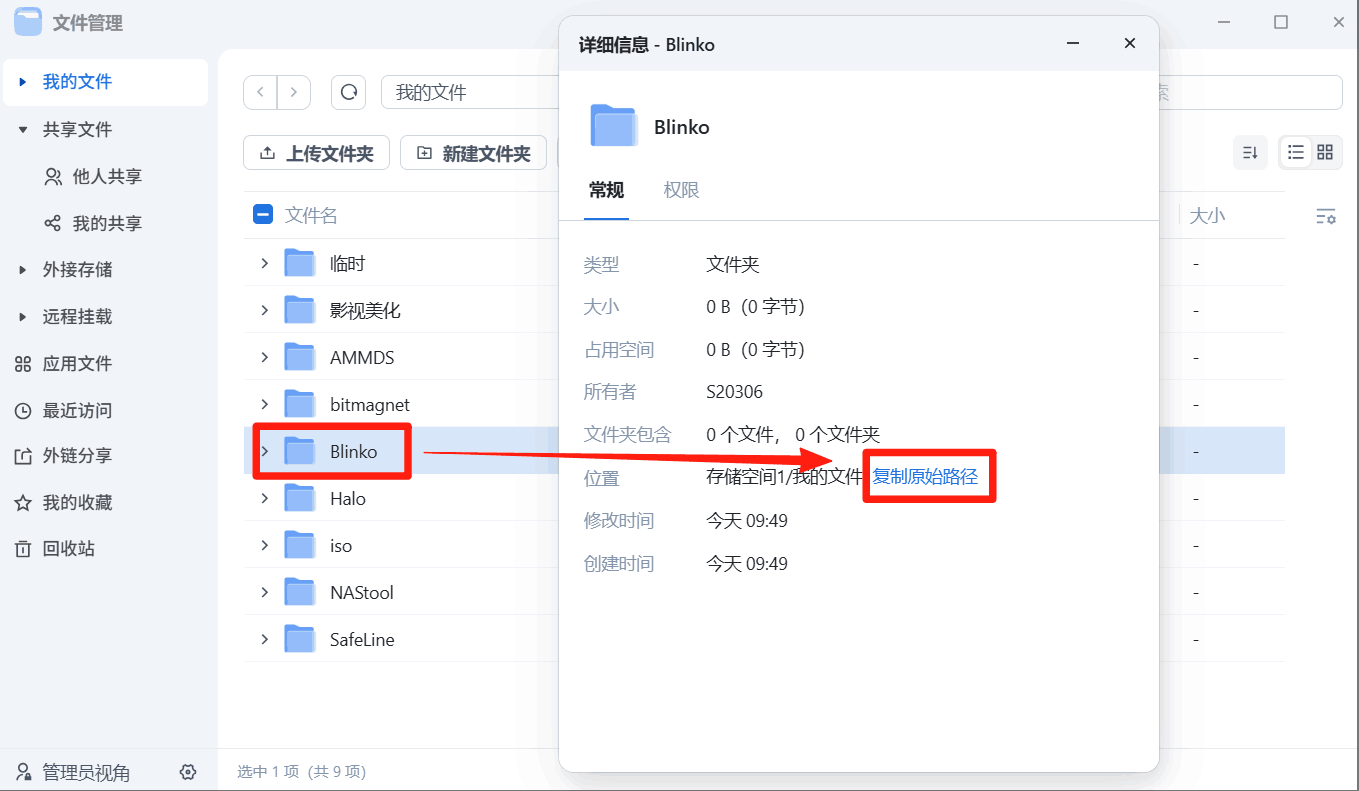Switch to the 权限 tab

681,190
